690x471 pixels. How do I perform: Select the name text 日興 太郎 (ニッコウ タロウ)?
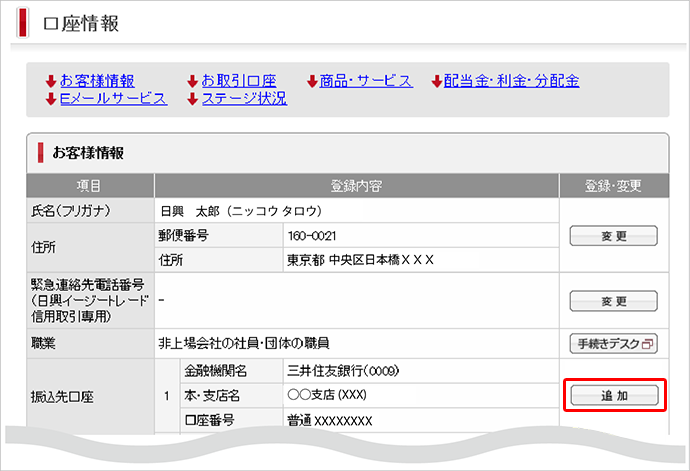241,211
